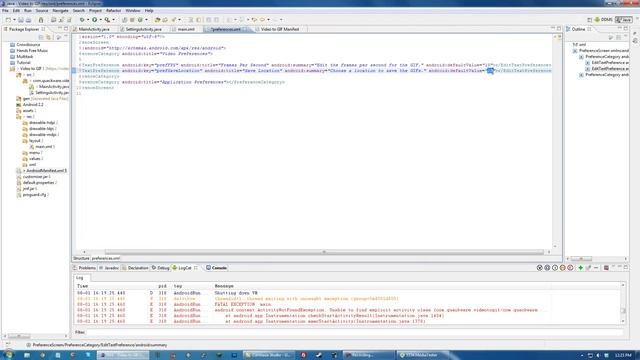This screenshot has width=640, height=360.
Task: Click the Save toolbar icon
Action: point(21,20)
